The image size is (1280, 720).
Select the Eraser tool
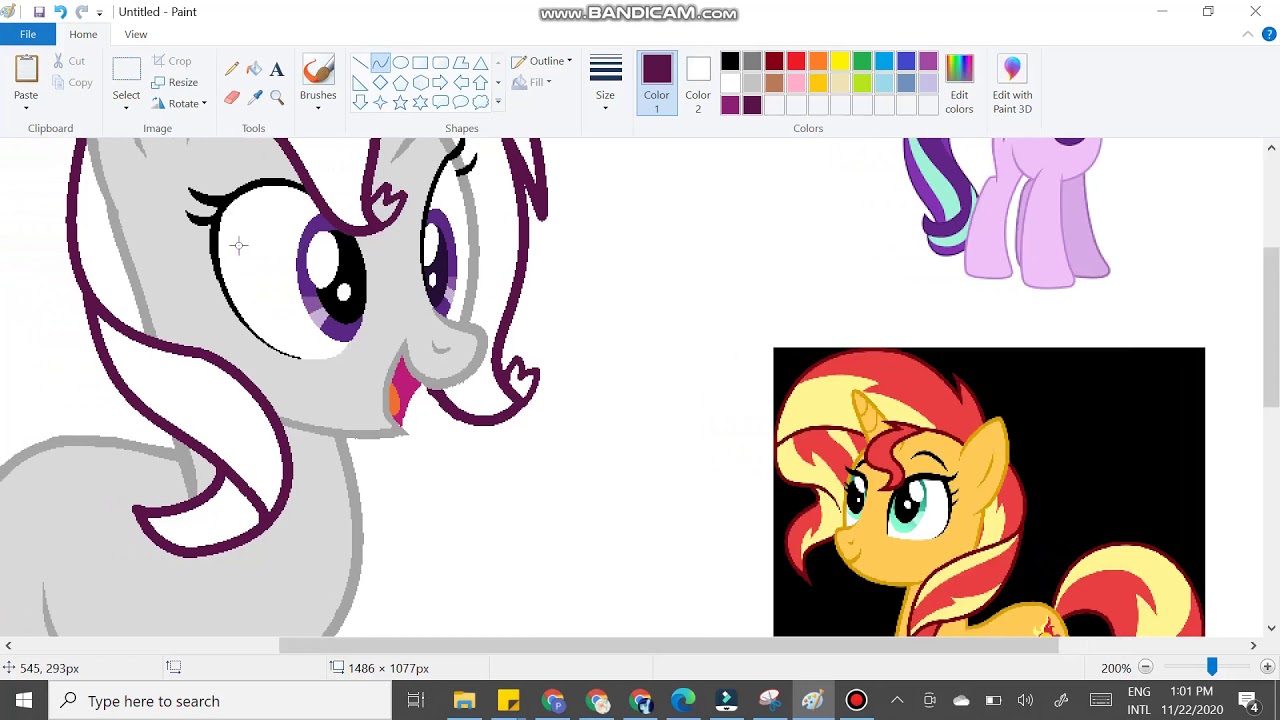pyautogui.click(x=232, y=97)
